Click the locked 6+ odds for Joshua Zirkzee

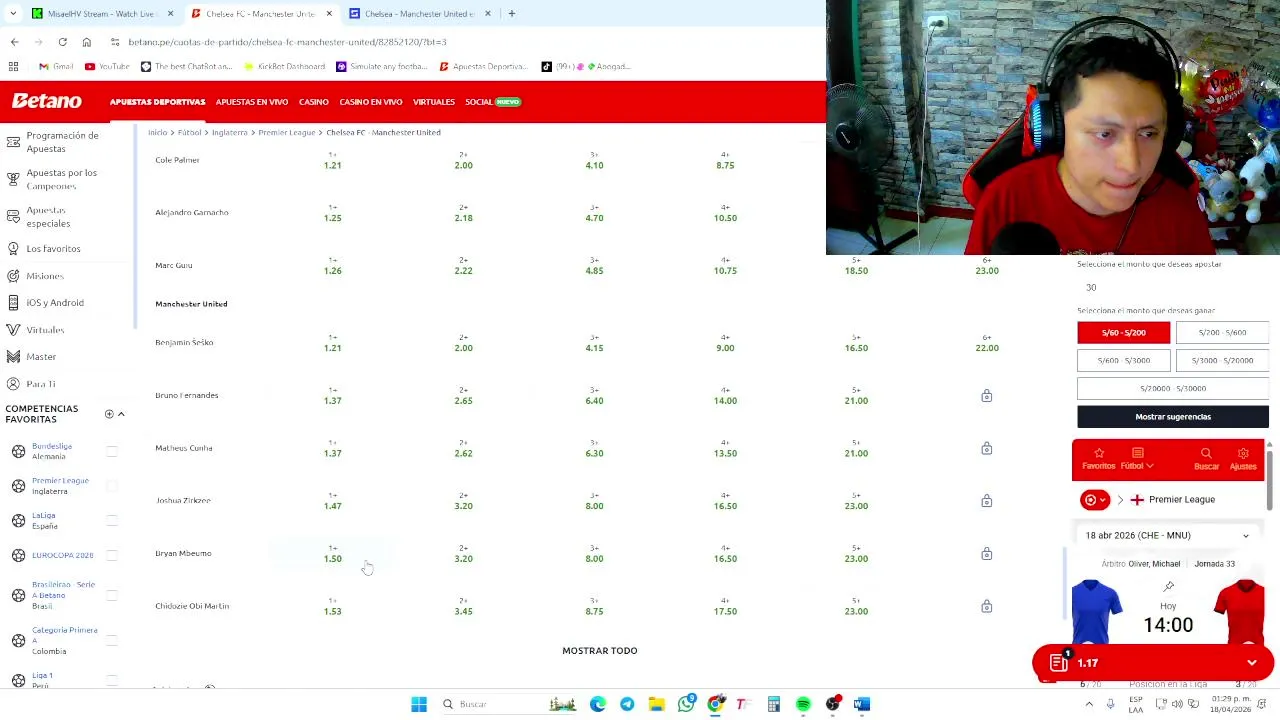(986, 501)
